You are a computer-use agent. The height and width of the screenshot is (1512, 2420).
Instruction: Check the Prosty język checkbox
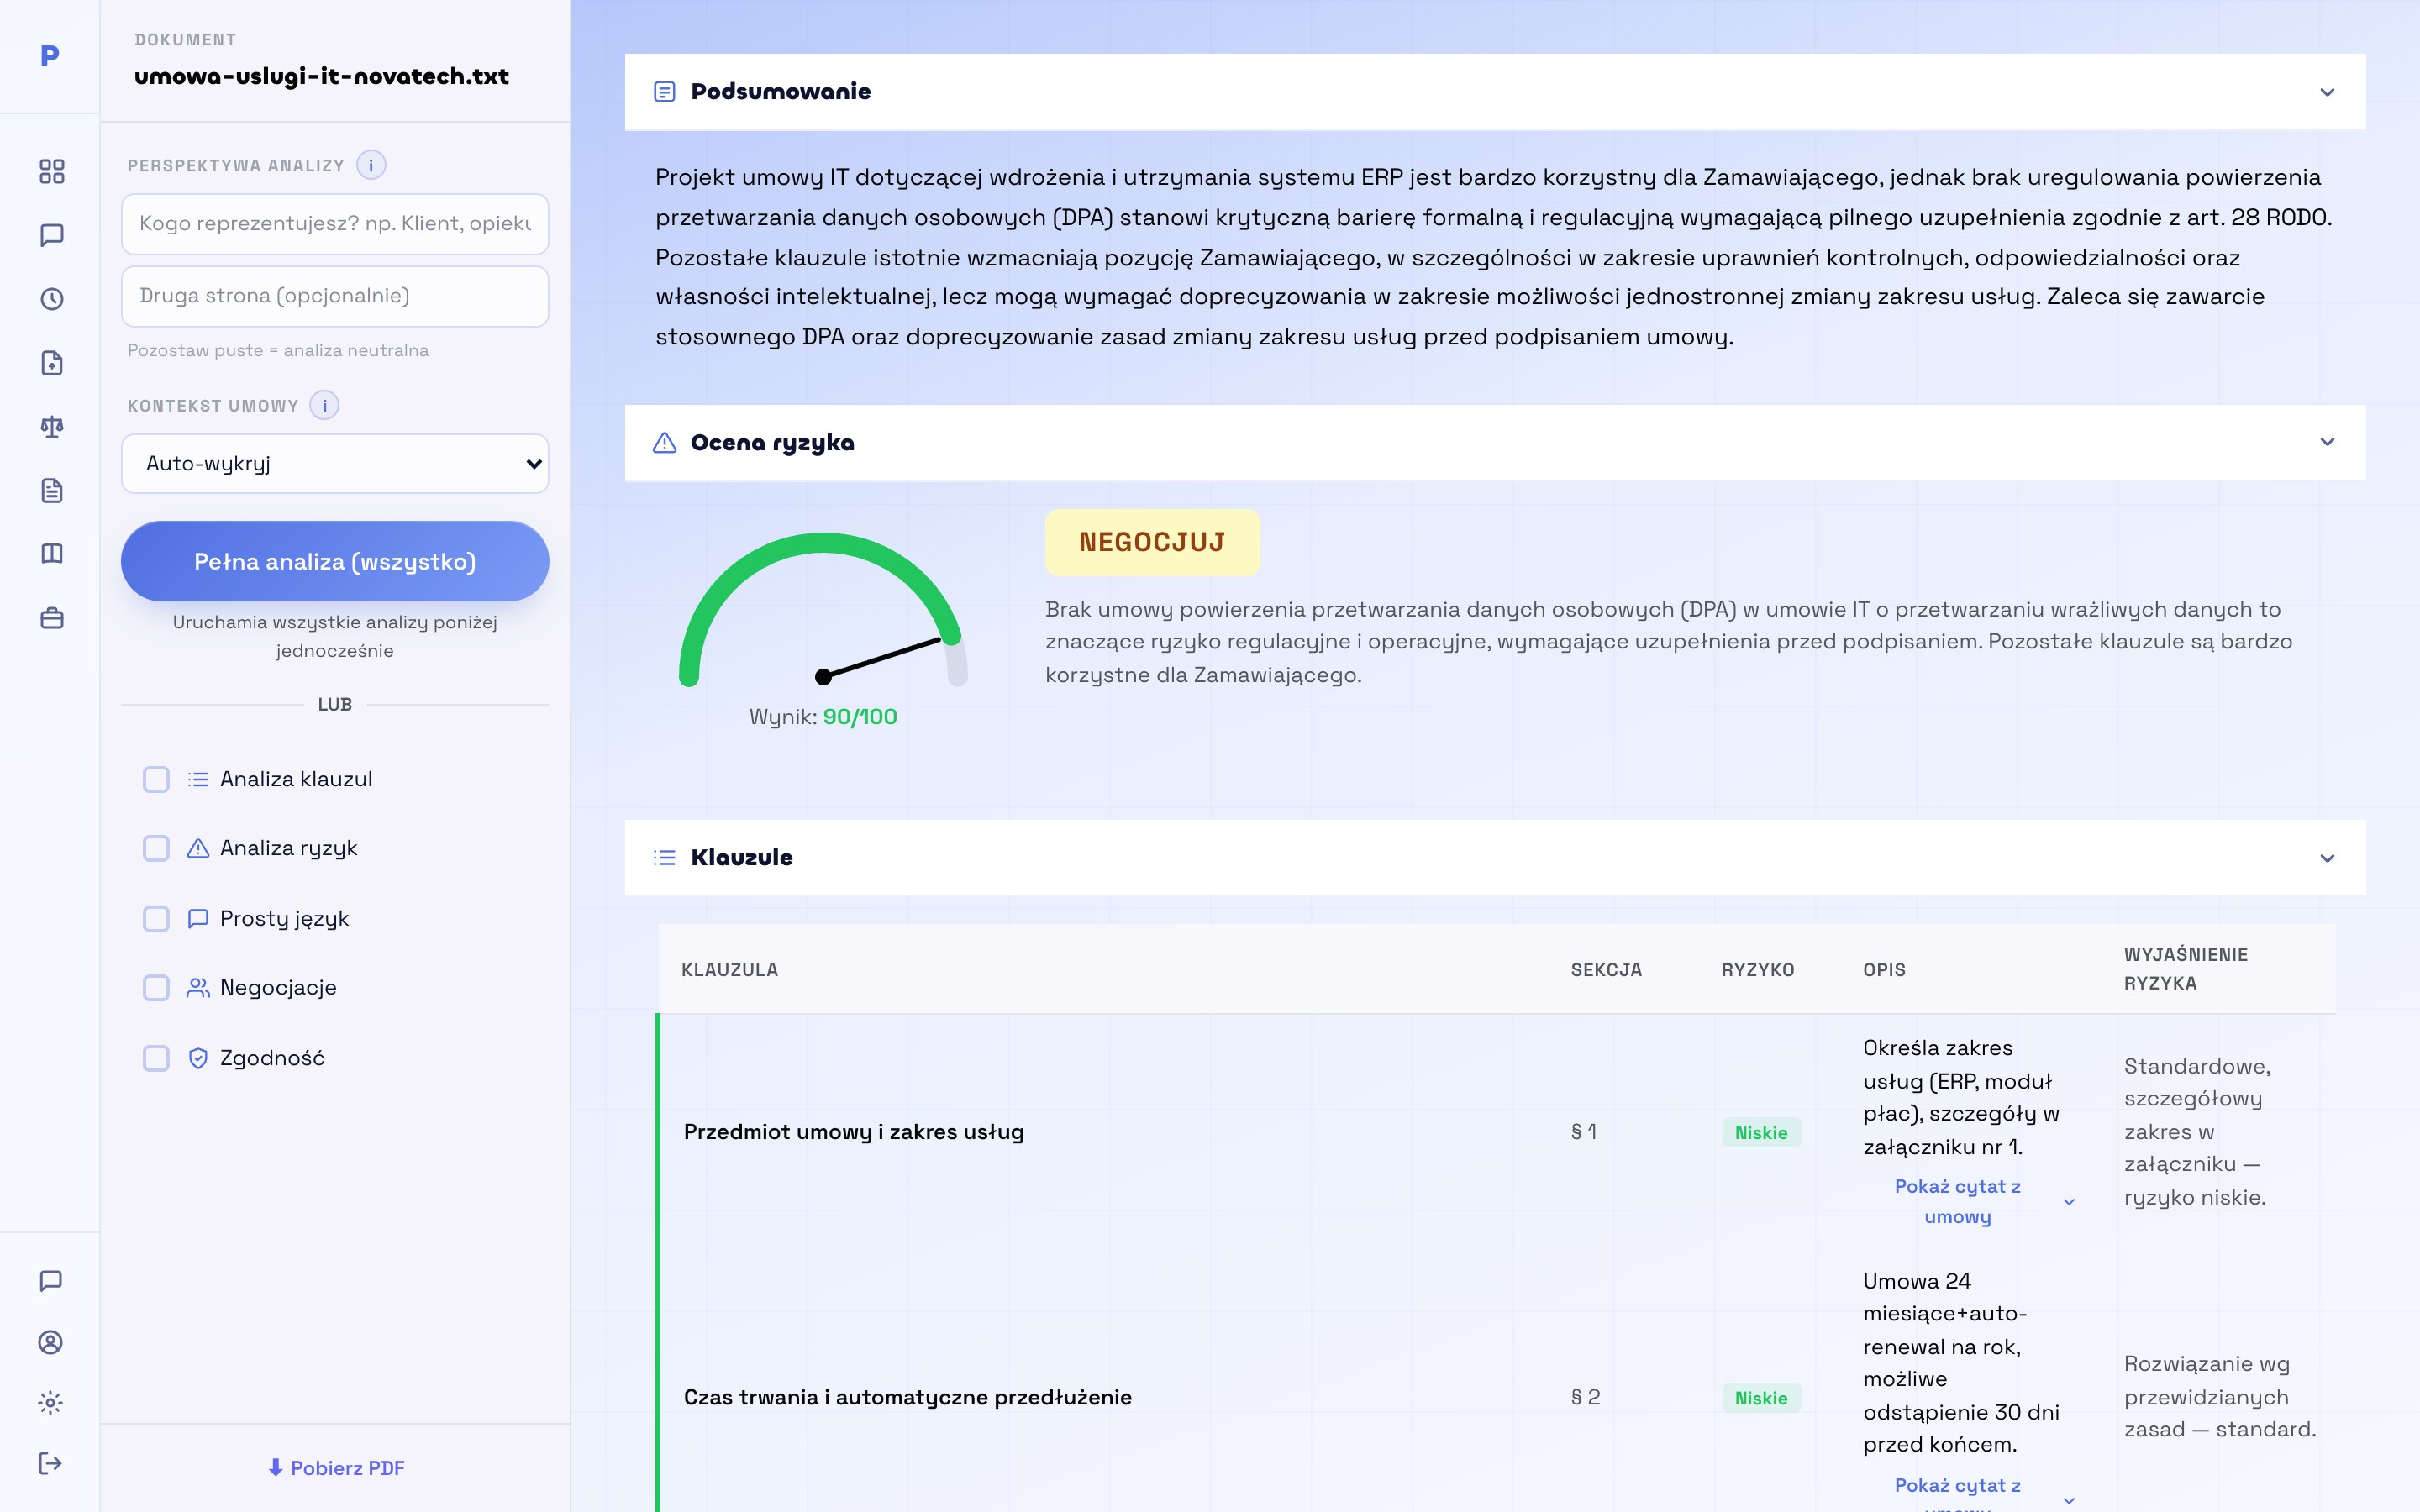pyautogui.click(x=156, y=918)
